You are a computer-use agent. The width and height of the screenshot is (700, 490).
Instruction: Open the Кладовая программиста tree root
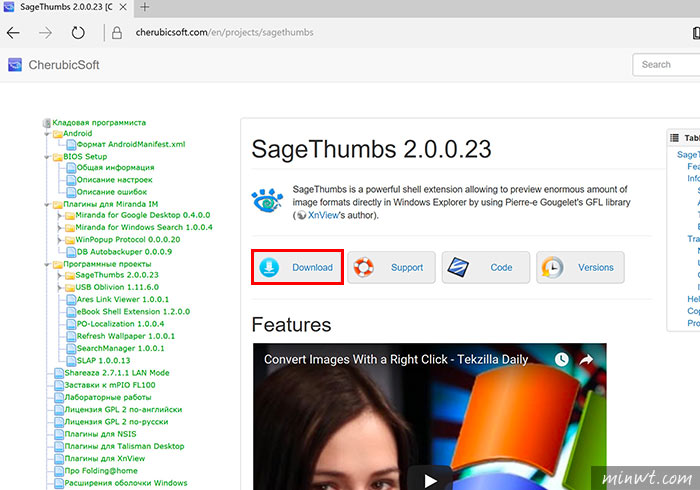coord(99,122)
